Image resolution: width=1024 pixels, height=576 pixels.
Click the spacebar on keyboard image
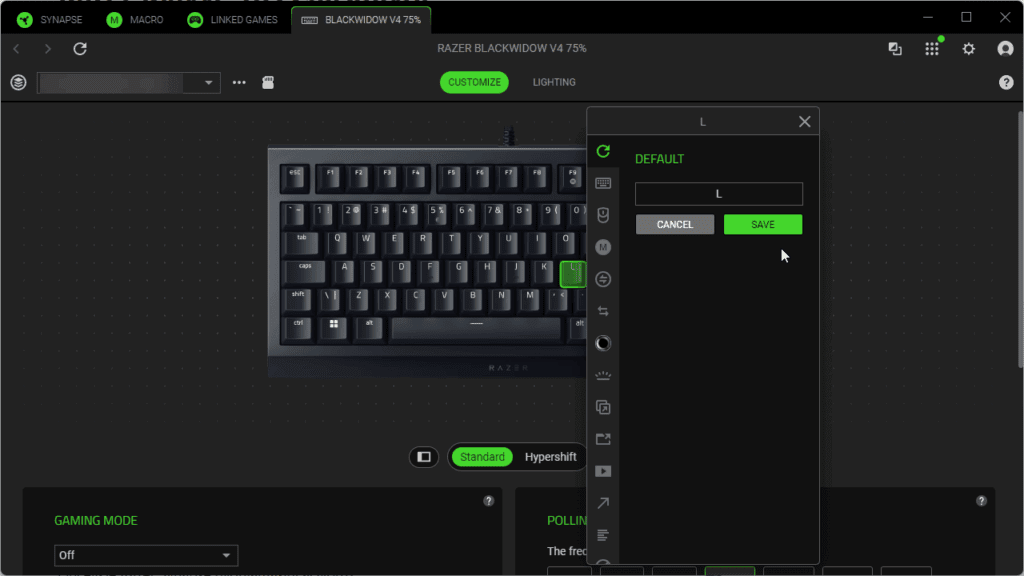(475, 329)
